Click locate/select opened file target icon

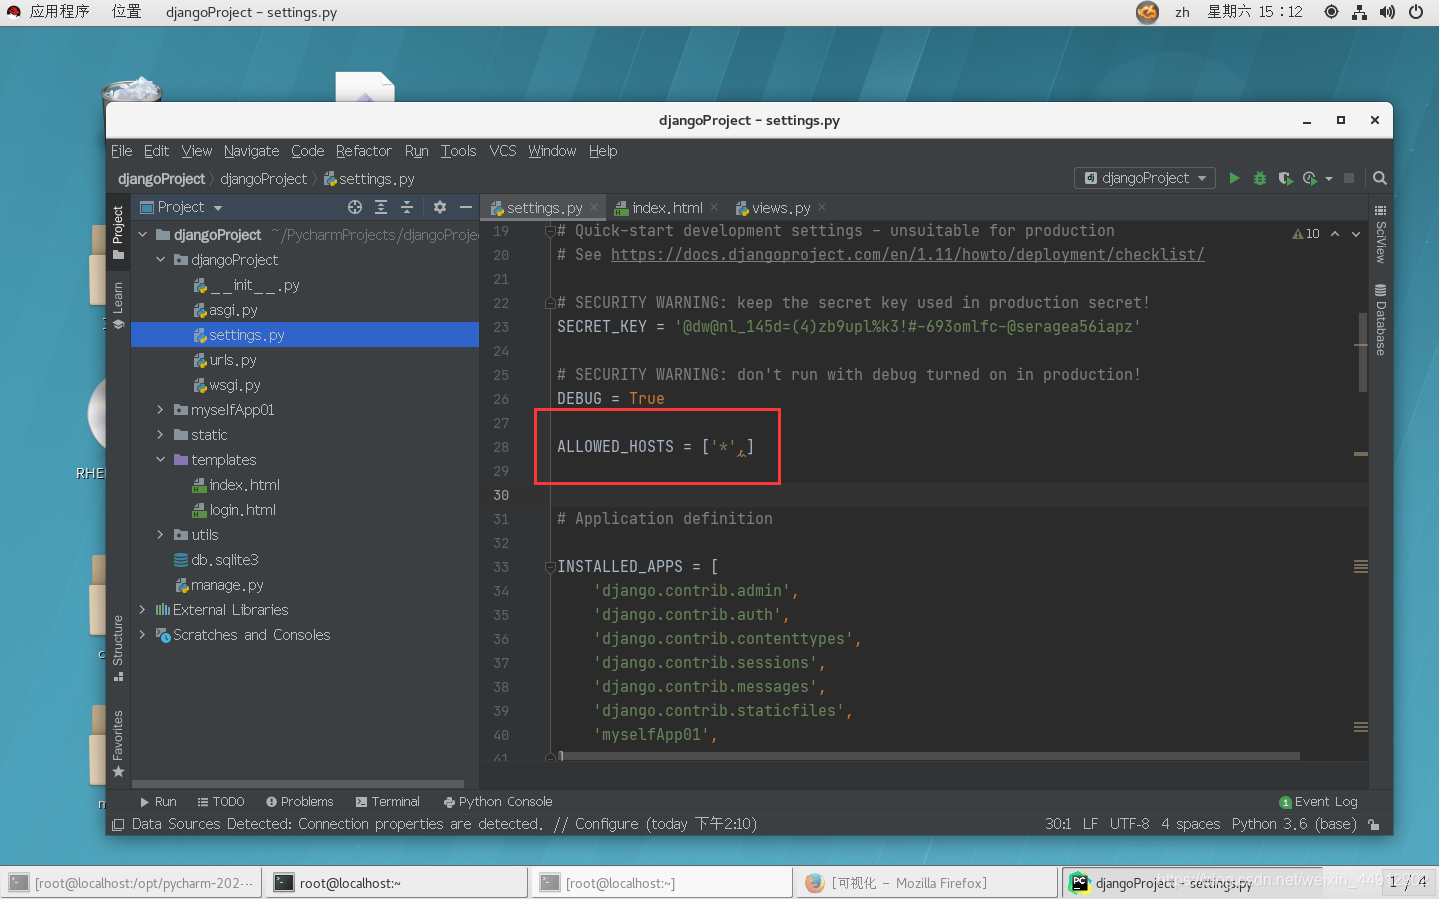point(355,207)
